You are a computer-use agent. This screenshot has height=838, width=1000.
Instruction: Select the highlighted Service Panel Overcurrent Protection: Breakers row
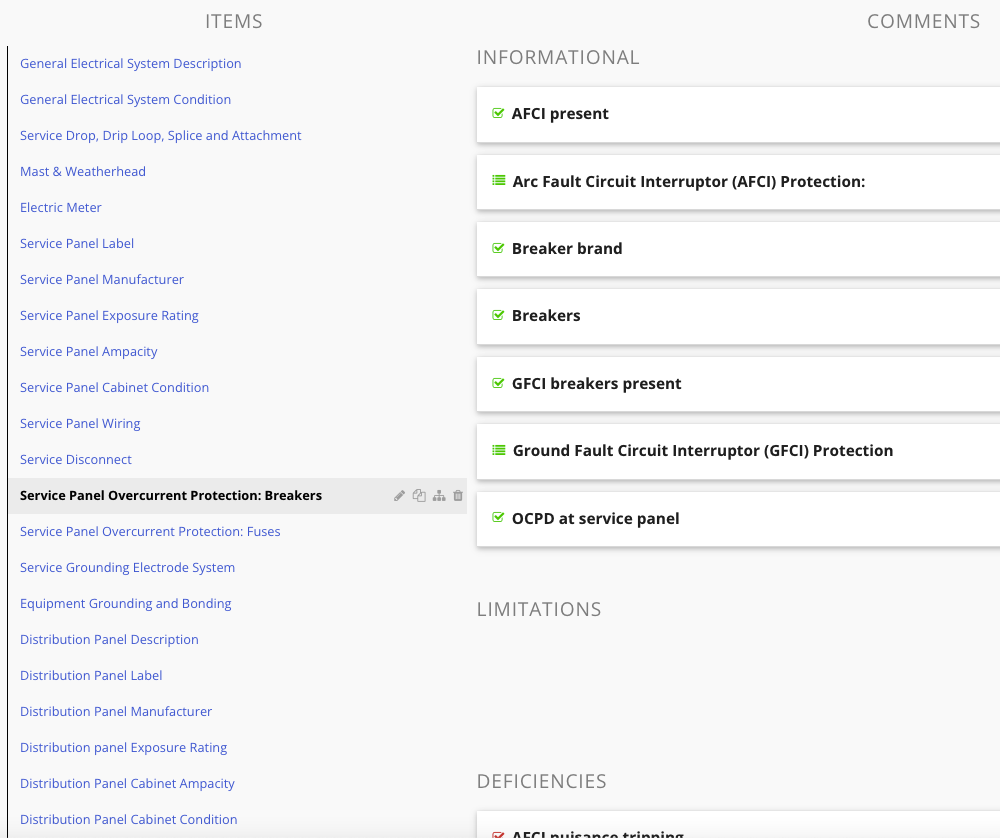tap(238, 496)
